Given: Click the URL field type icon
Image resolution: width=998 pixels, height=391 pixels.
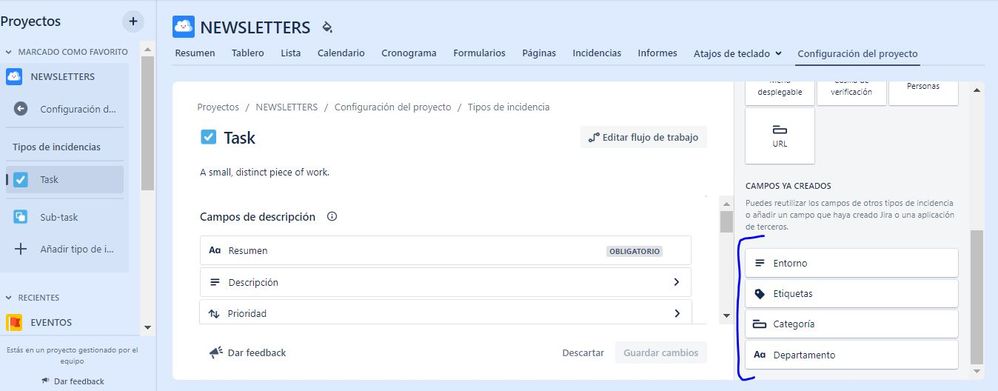Looking at the screenshot, I should pos(780,130).
